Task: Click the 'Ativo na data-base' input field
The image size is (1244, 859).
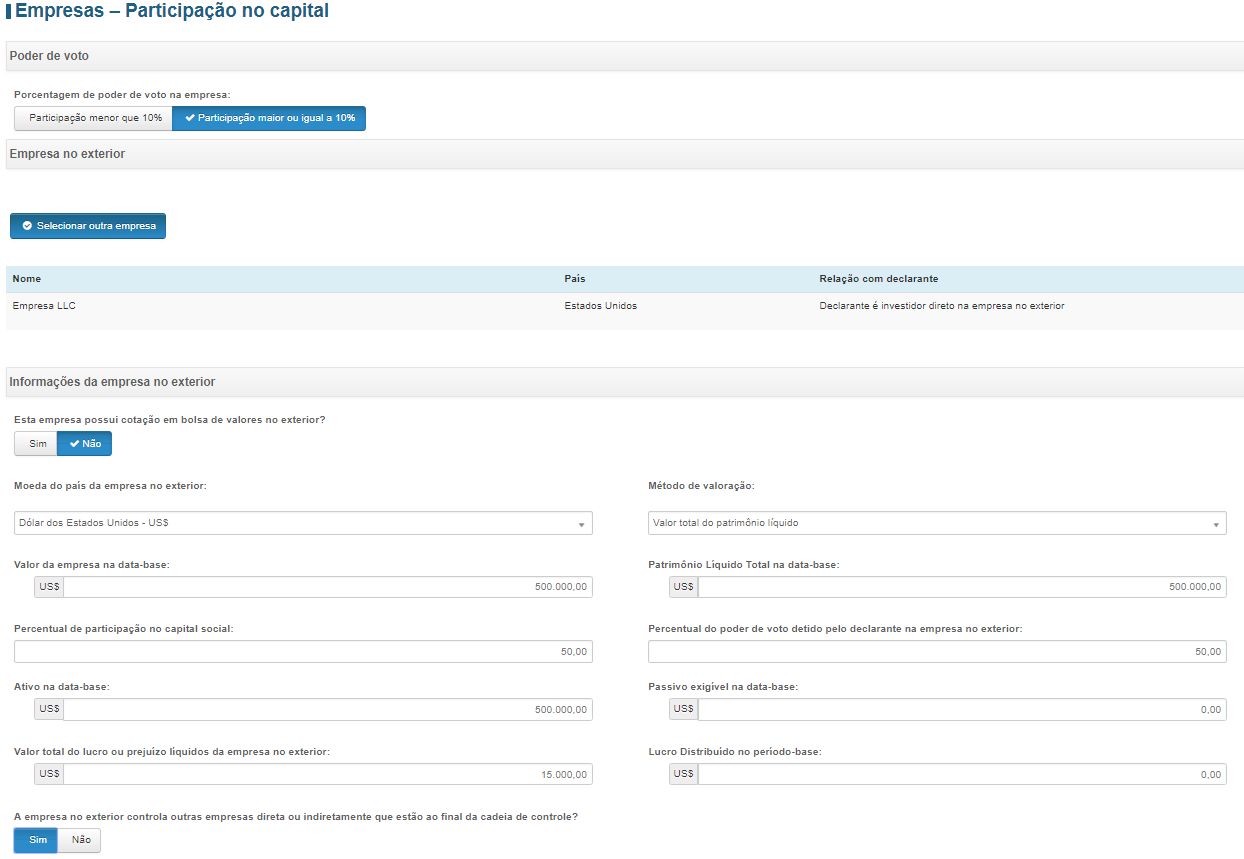Action: (x=327, y=710)
